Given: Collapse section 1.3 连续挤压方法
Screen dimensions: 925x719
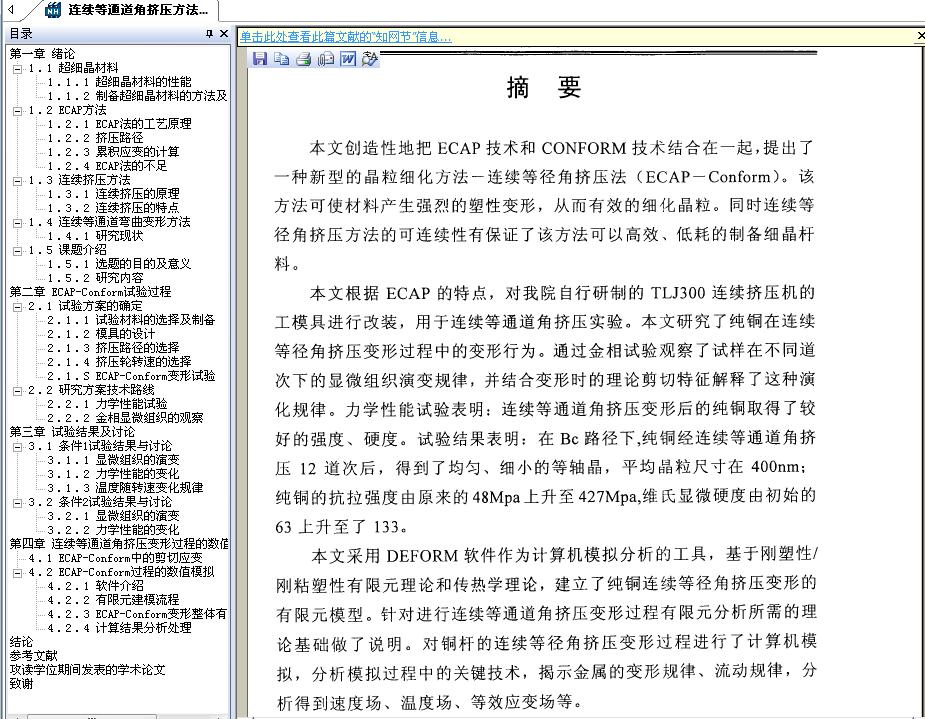Looking at the screenshot, I should pos(17,180).
